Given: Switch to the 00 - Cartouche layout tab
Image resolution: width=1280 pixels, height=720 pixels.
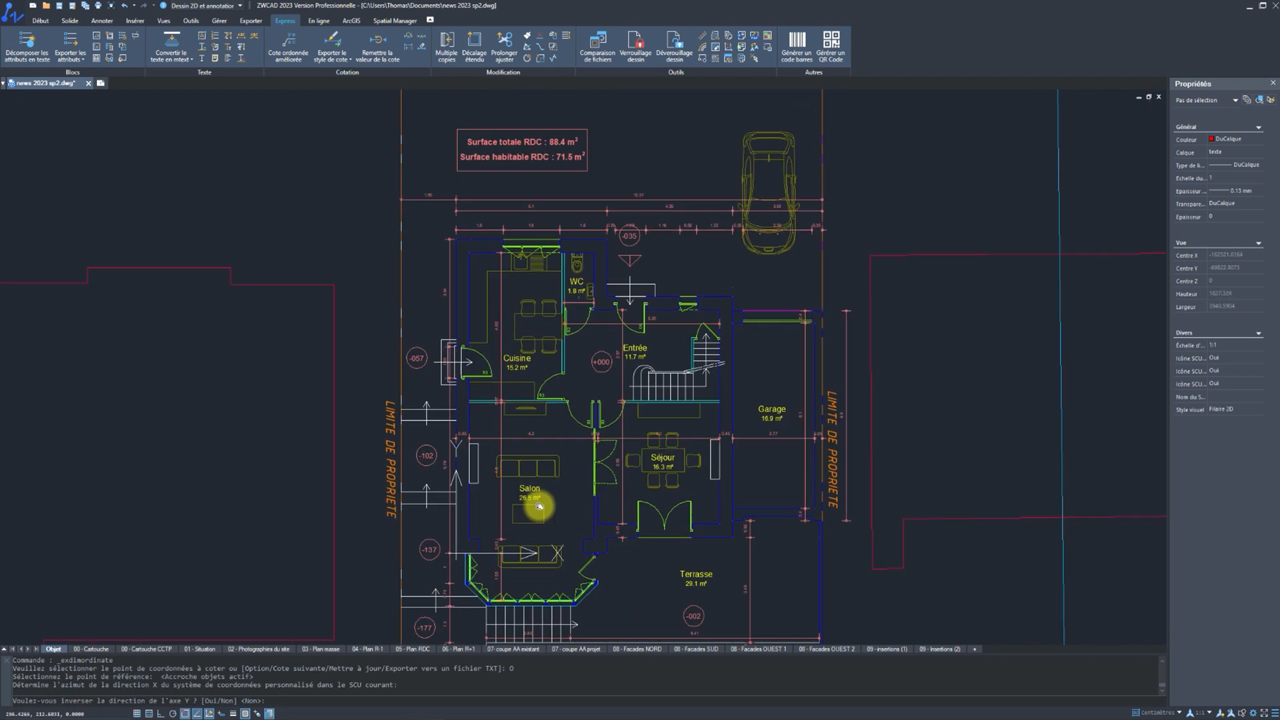Looking at the screenshot, I should (90, 649).
